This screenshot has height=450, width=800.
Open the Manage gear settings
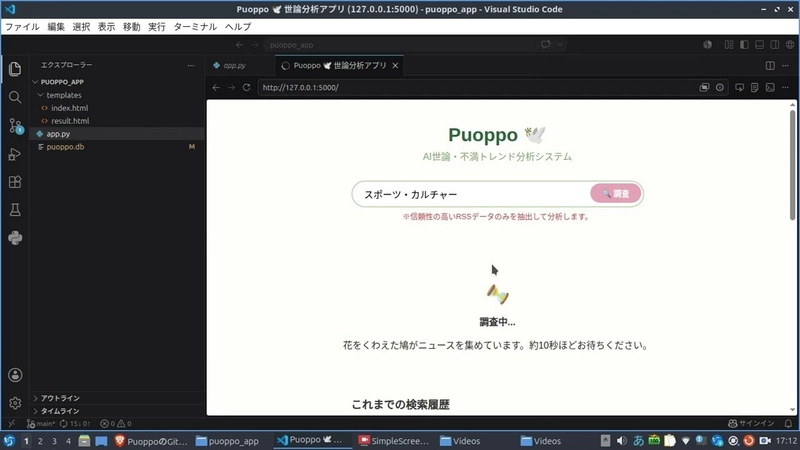[15, 403]
